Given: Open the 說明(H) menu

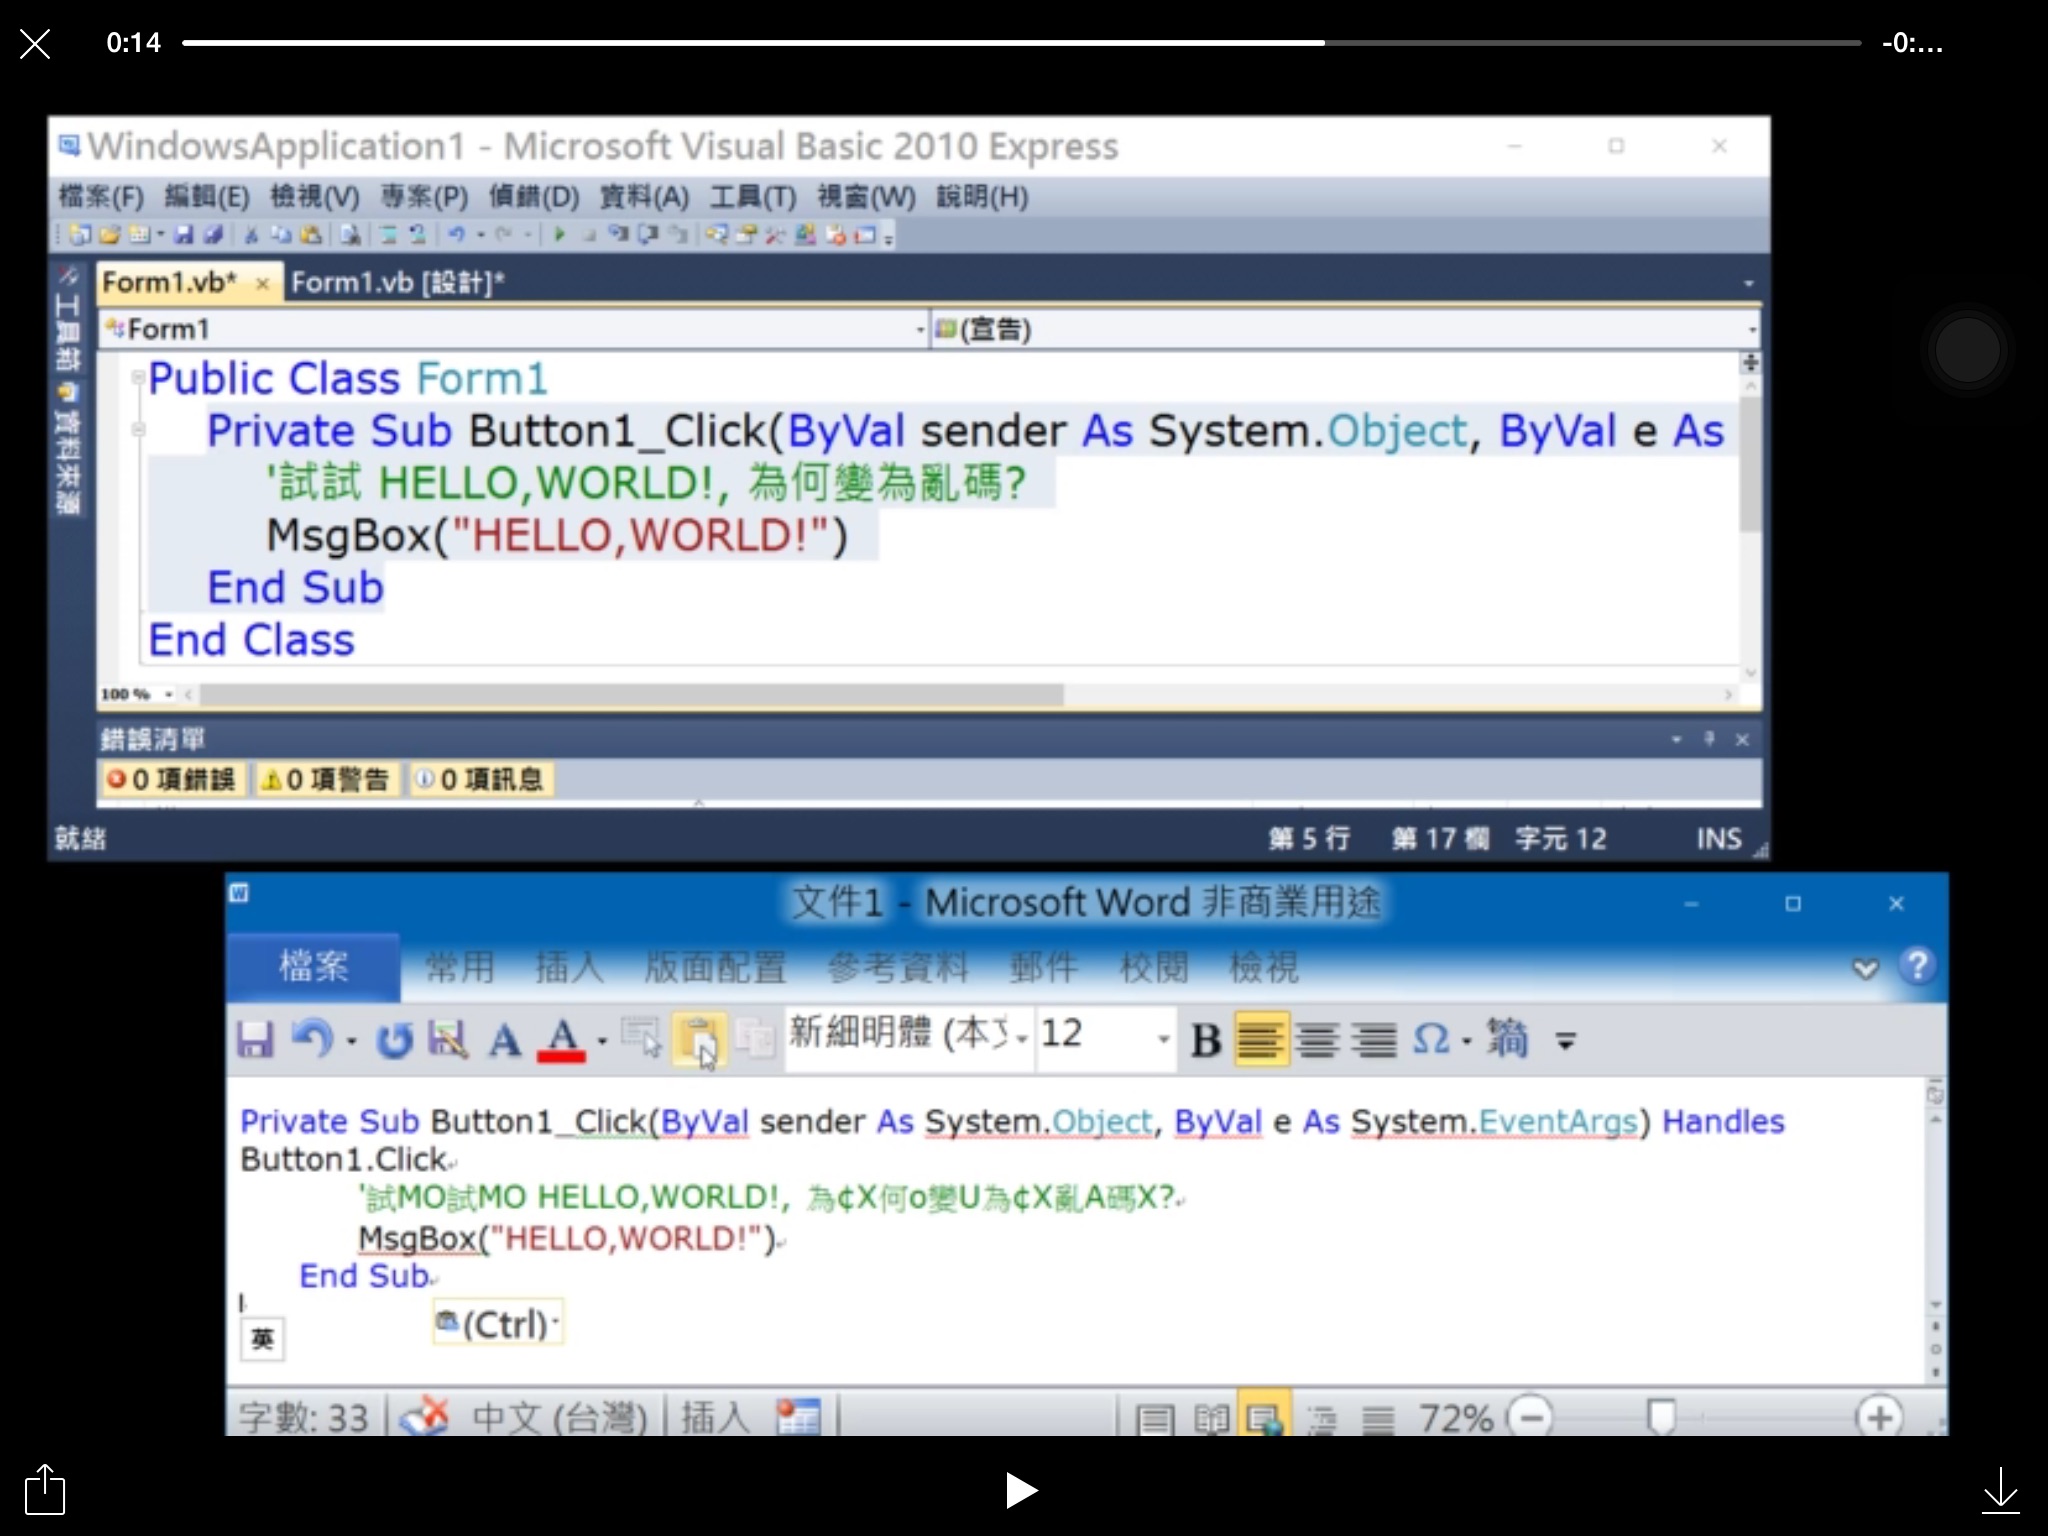Looking at the screenshot, I should [x=982, y=197].
